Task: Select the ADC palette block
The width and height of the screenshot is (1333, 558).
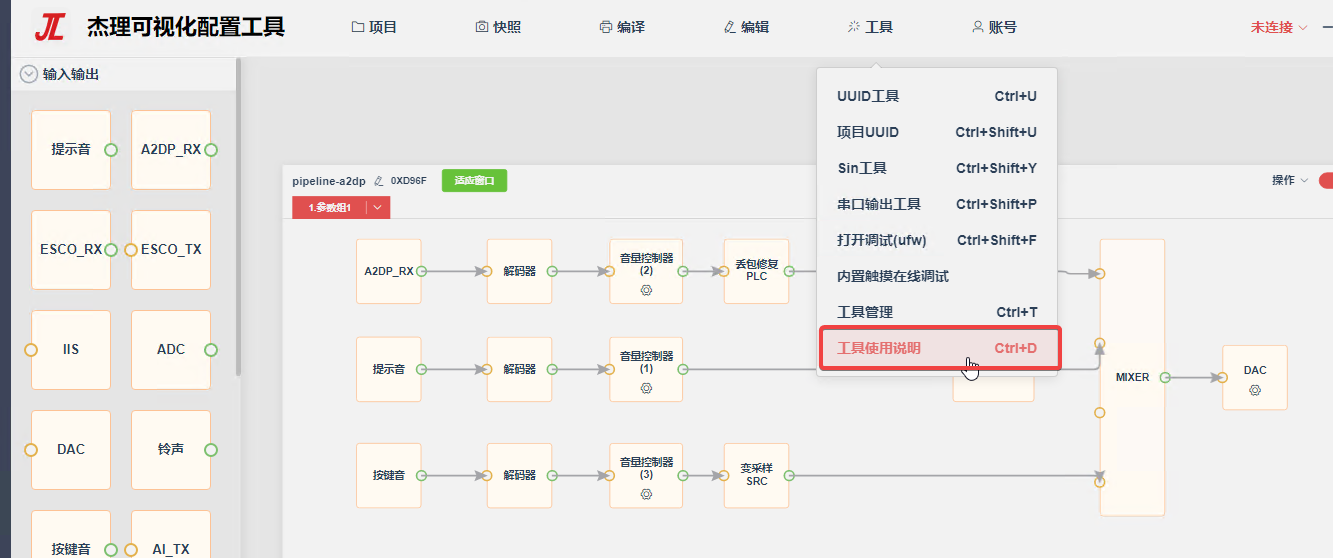Action: click(171, 350)
